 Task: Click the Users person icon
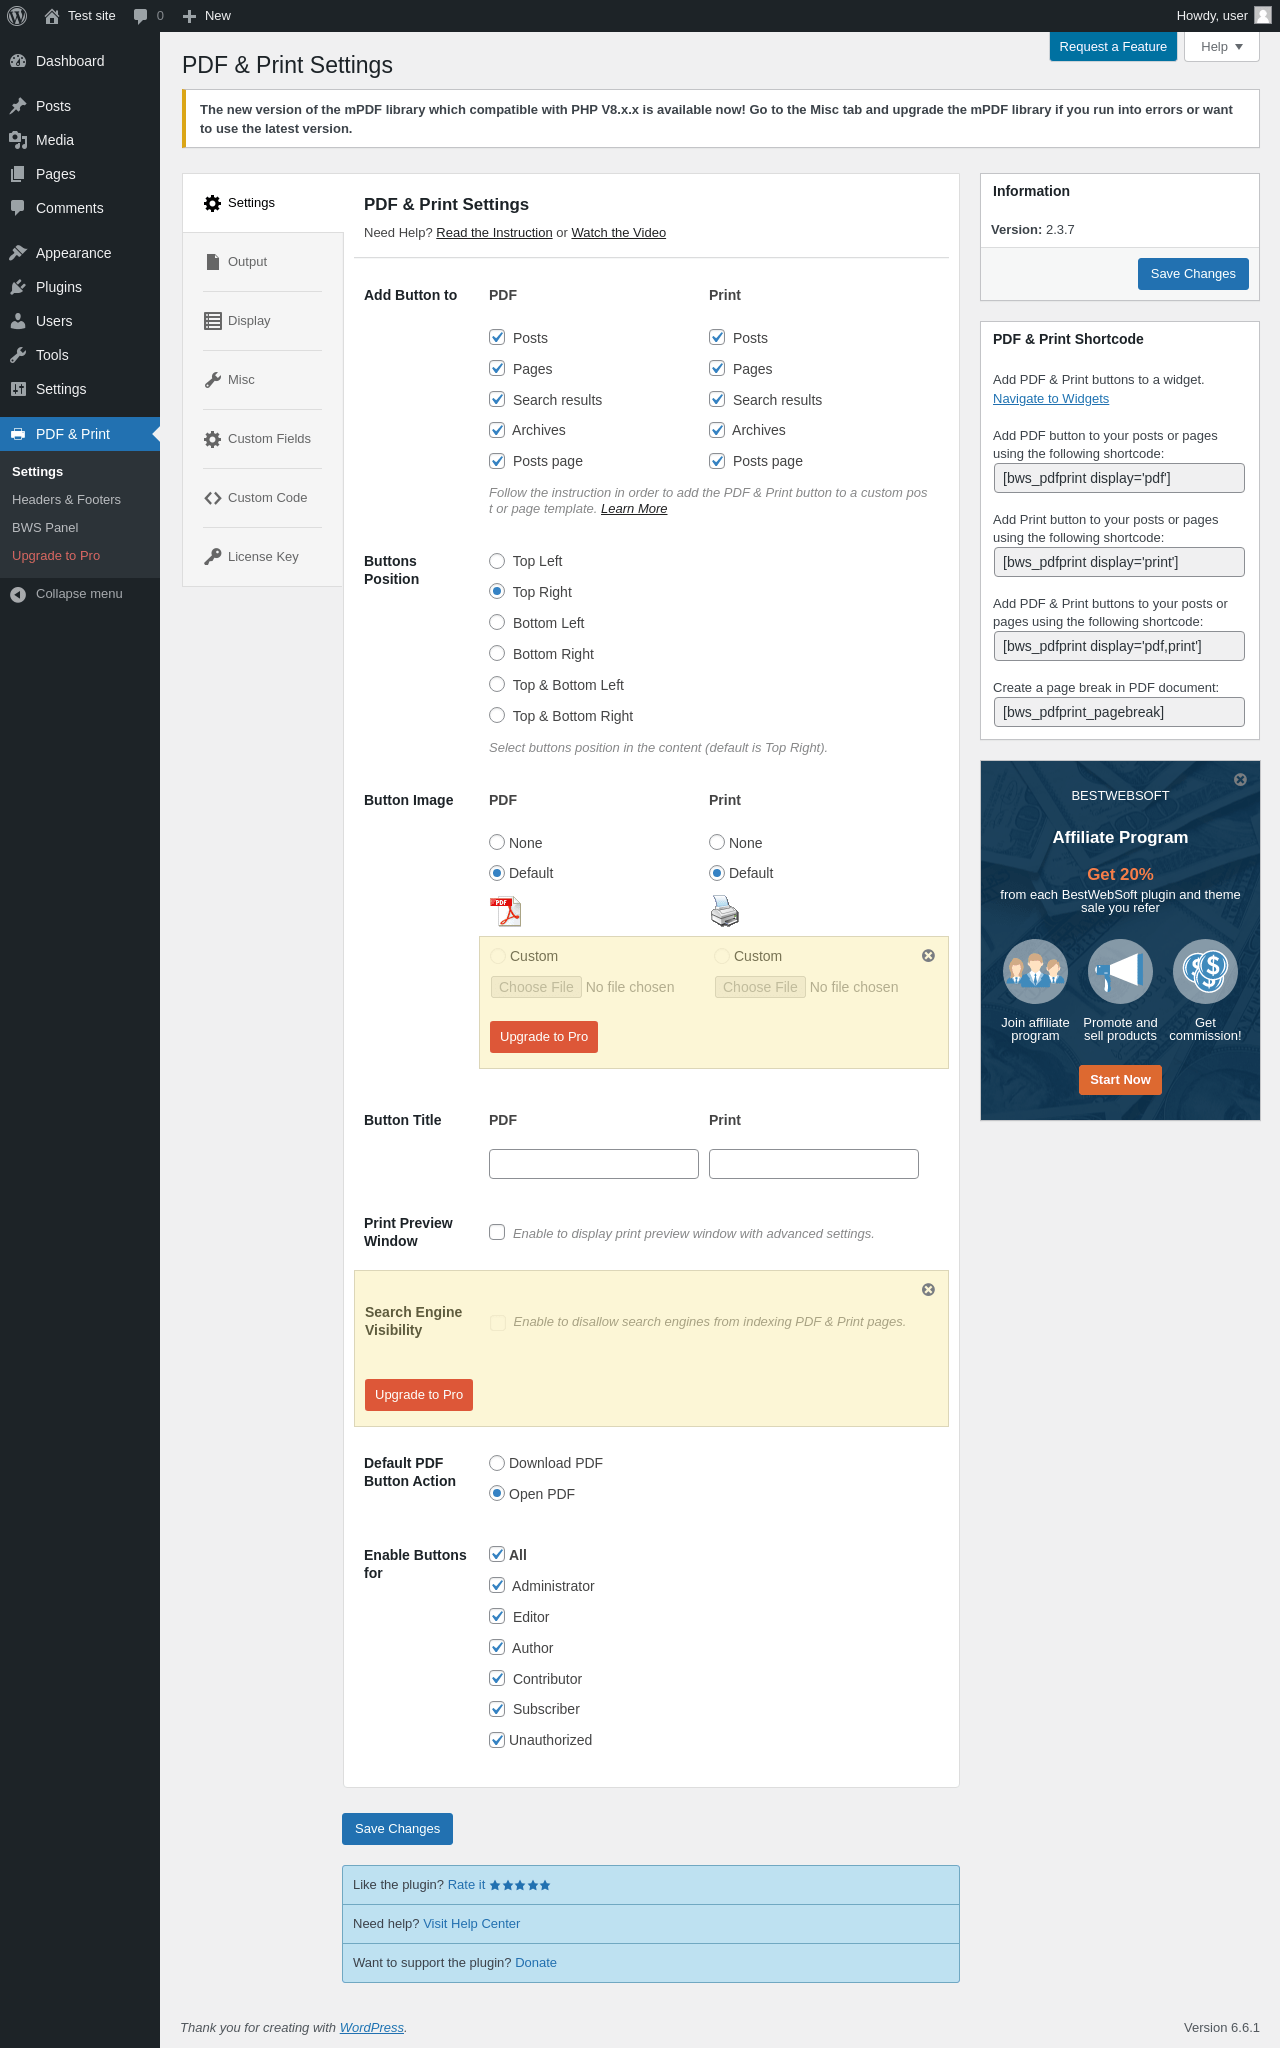tap(18, 321)
